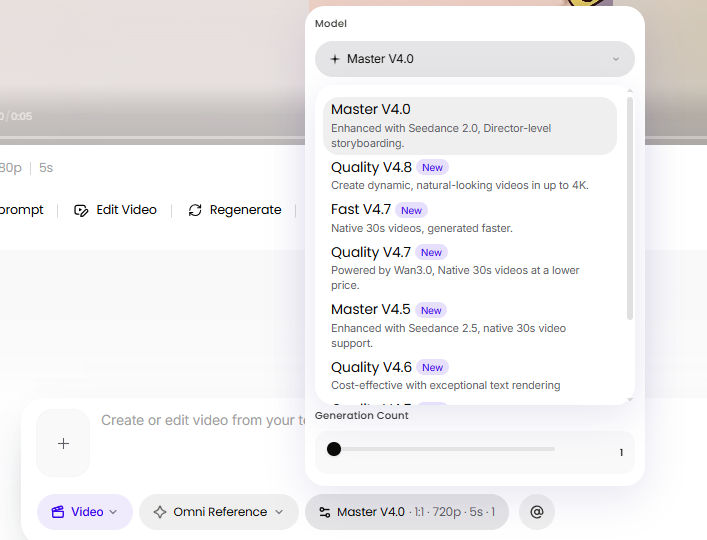Viewport: 707px width, 540px height.
Task: Click the Edit Video button
Action: pyautogui.click(x=115, y=210)
